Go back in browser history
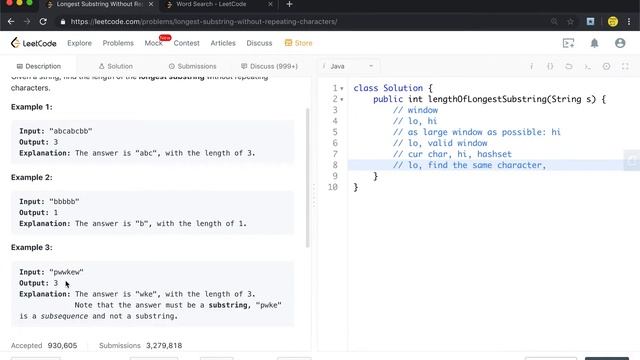 (11, 21)
